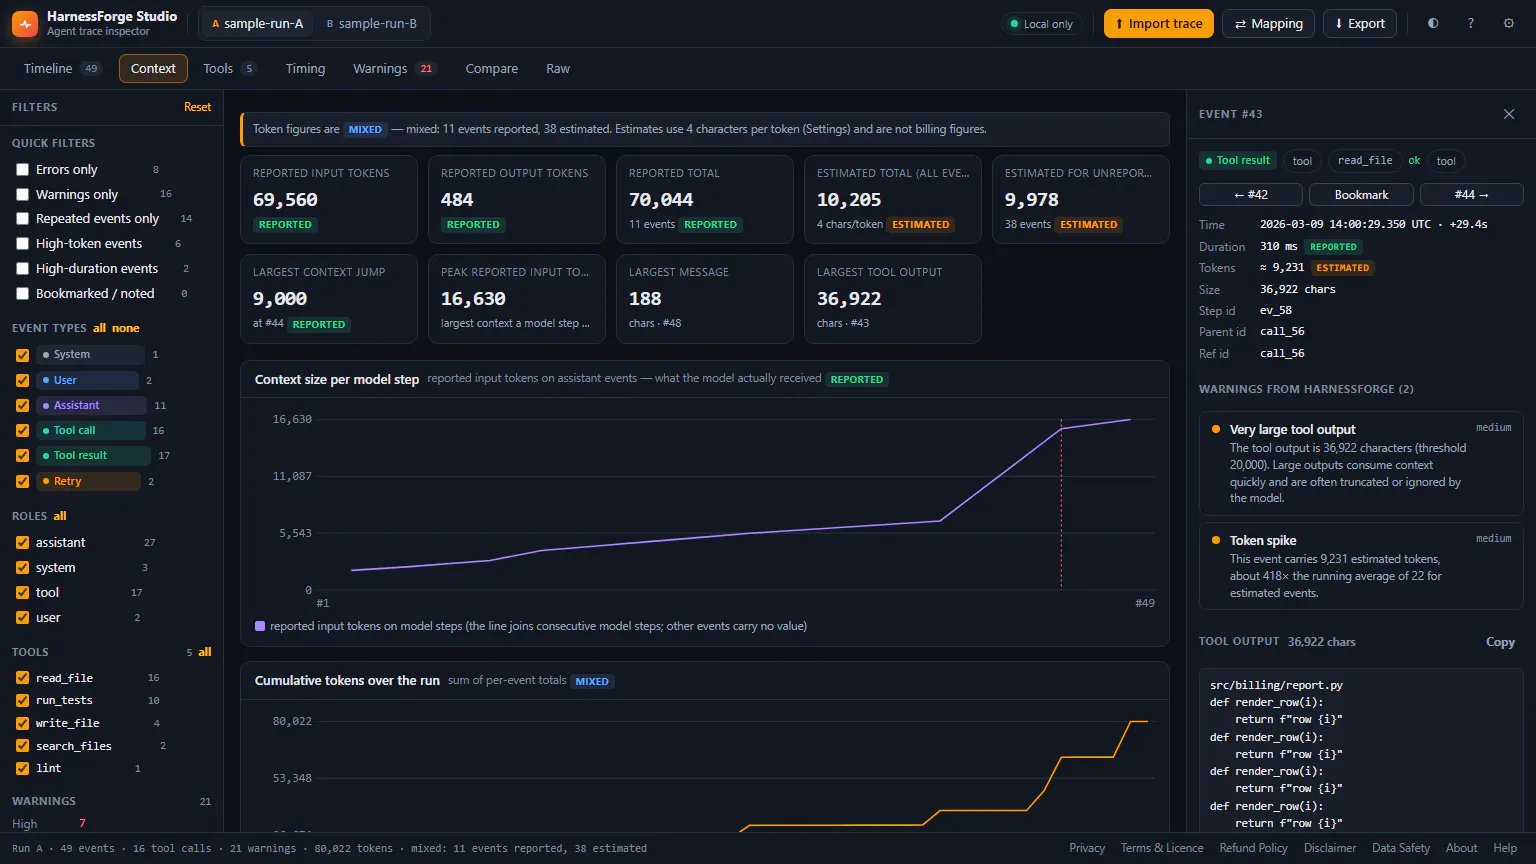The width and height of the screenshot is (1536, 864).
Task: Check High-duration events filter
Action: [22, 269]
